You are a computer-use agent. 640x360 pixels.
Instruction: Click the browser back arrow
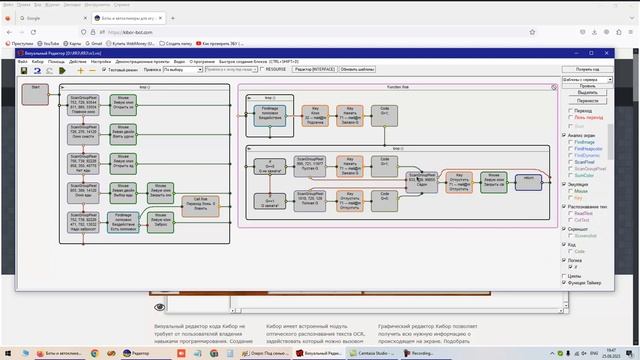tap(9, 32)
